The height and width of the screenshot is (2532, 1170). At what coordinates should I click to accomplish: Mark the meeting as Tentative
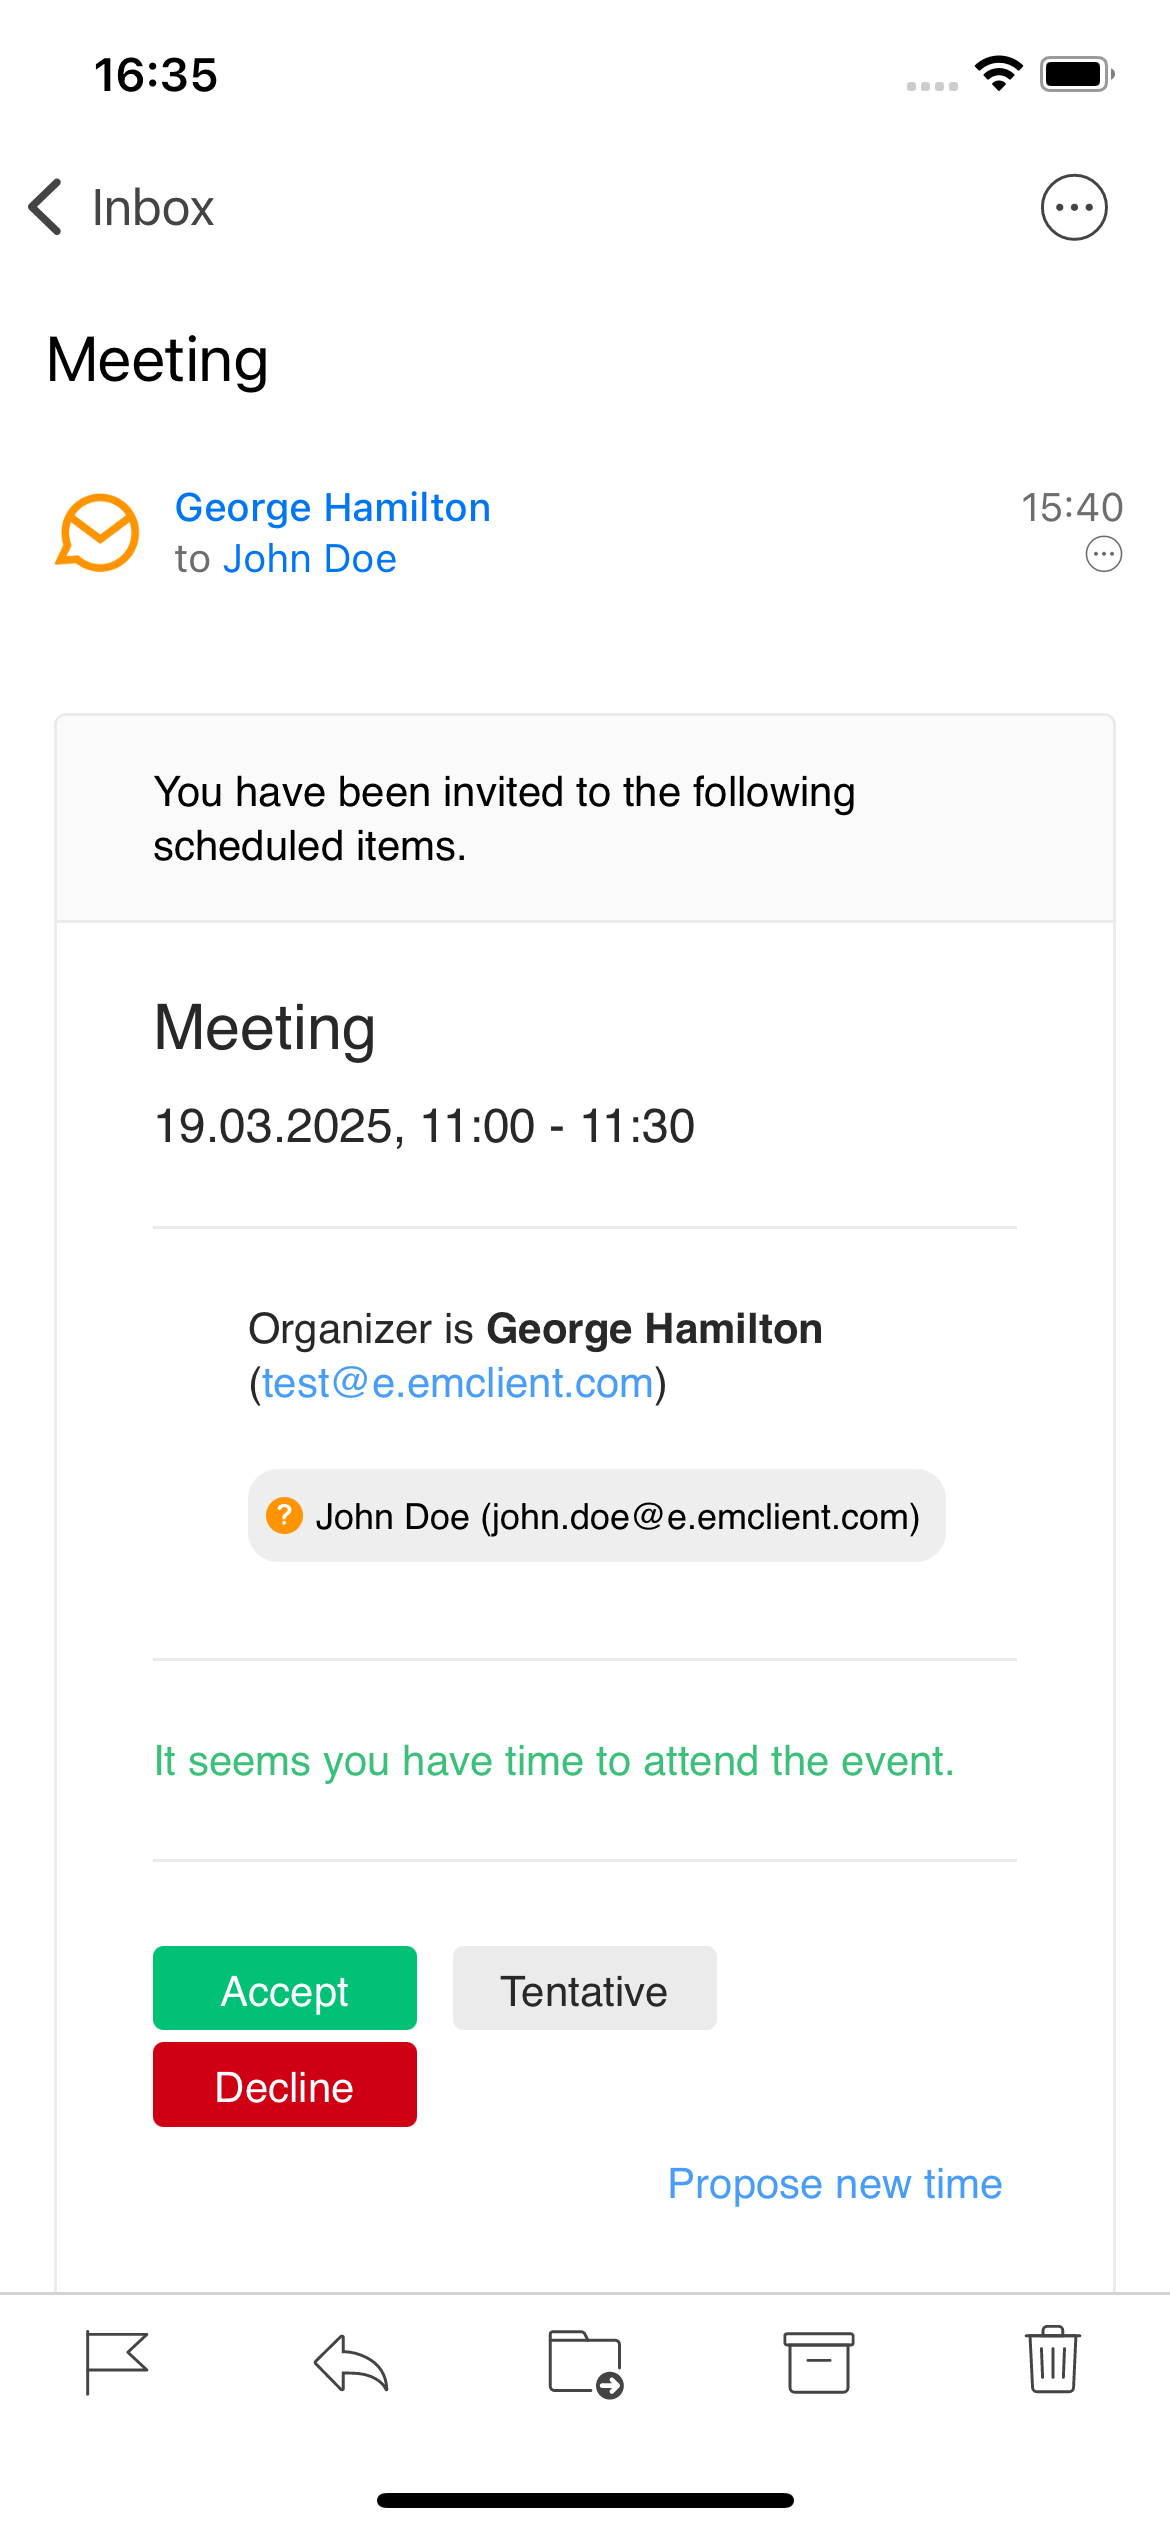pos(585,1988)
